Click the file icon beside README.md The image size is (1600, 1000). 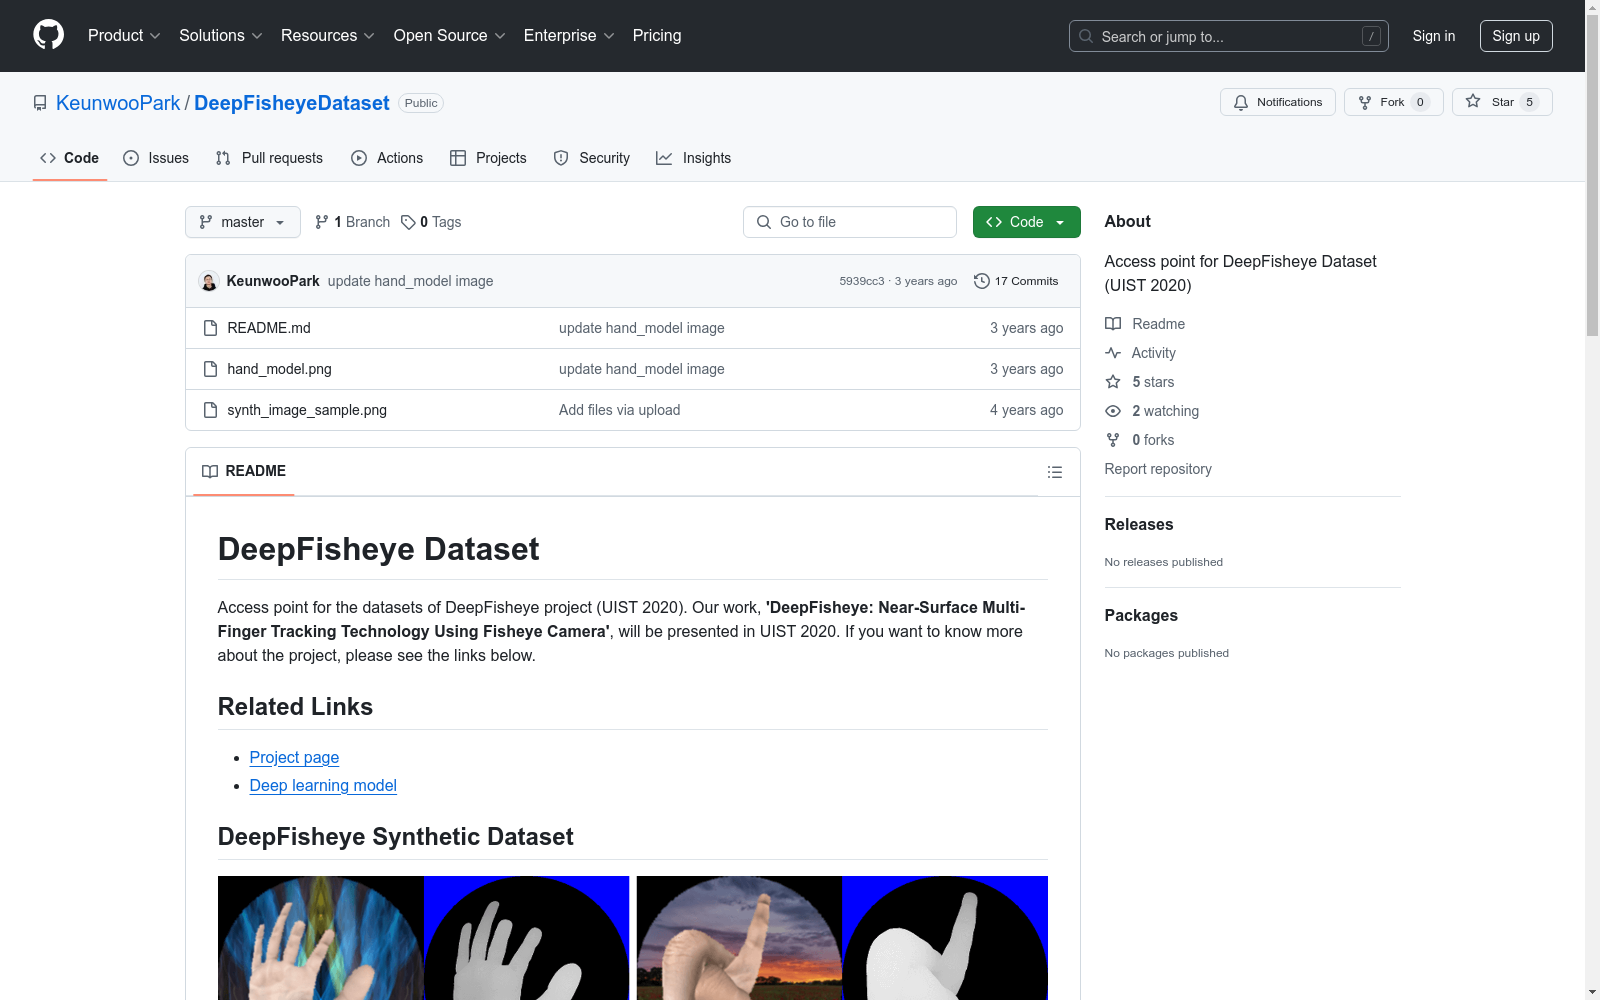pyautogui.click(x=210, y=328)
